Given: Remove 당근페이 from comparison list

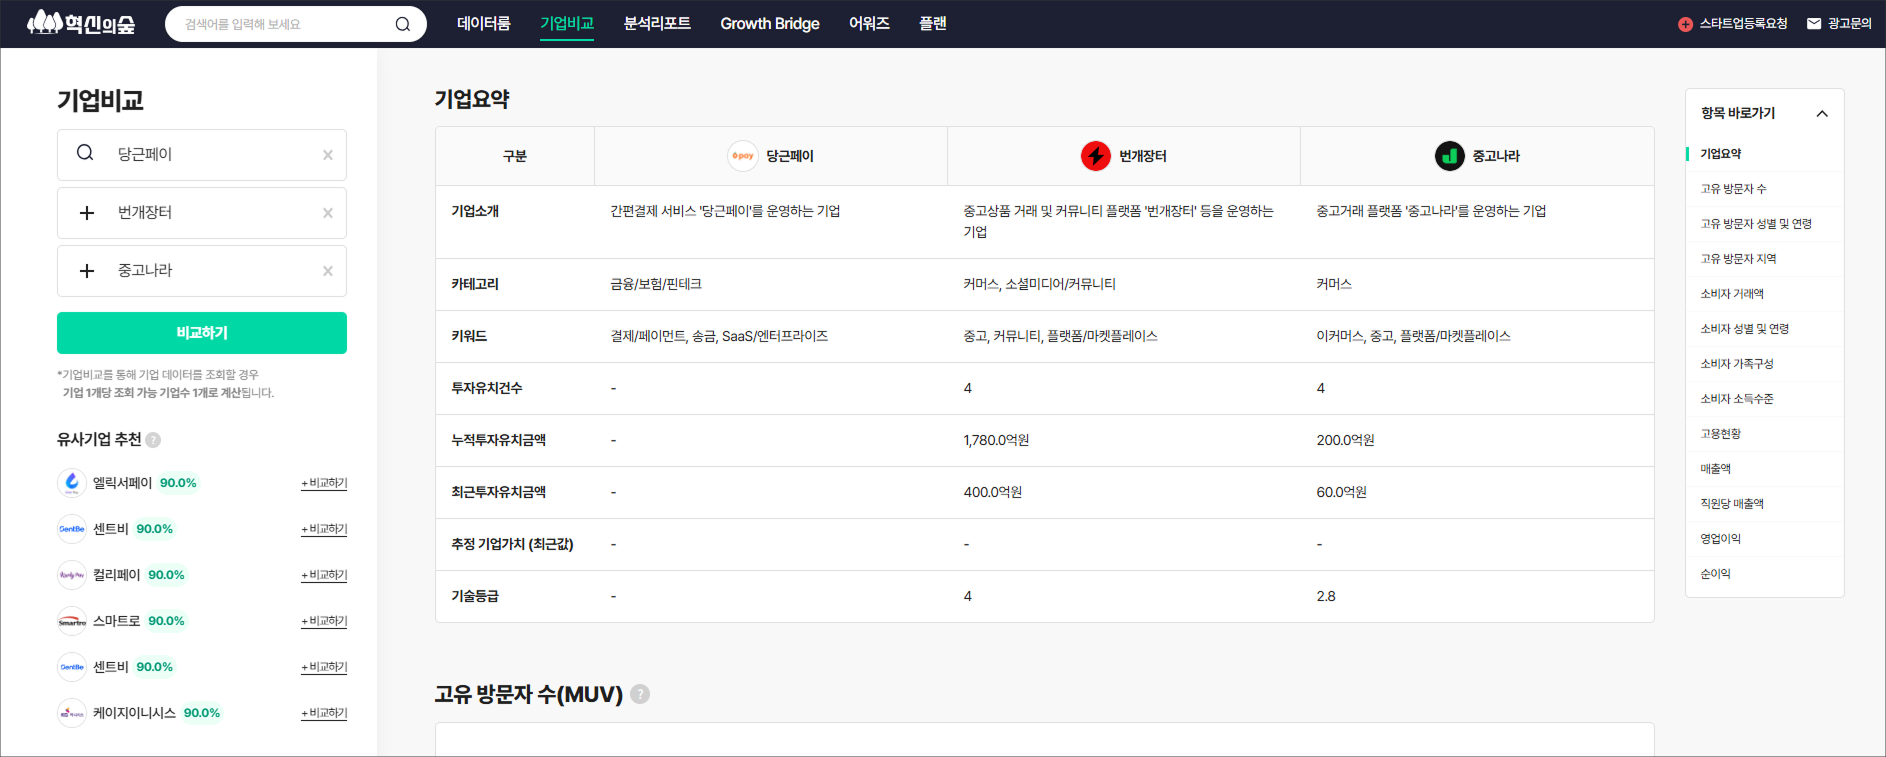Looking at the screenshot, I should pos(327,155).
